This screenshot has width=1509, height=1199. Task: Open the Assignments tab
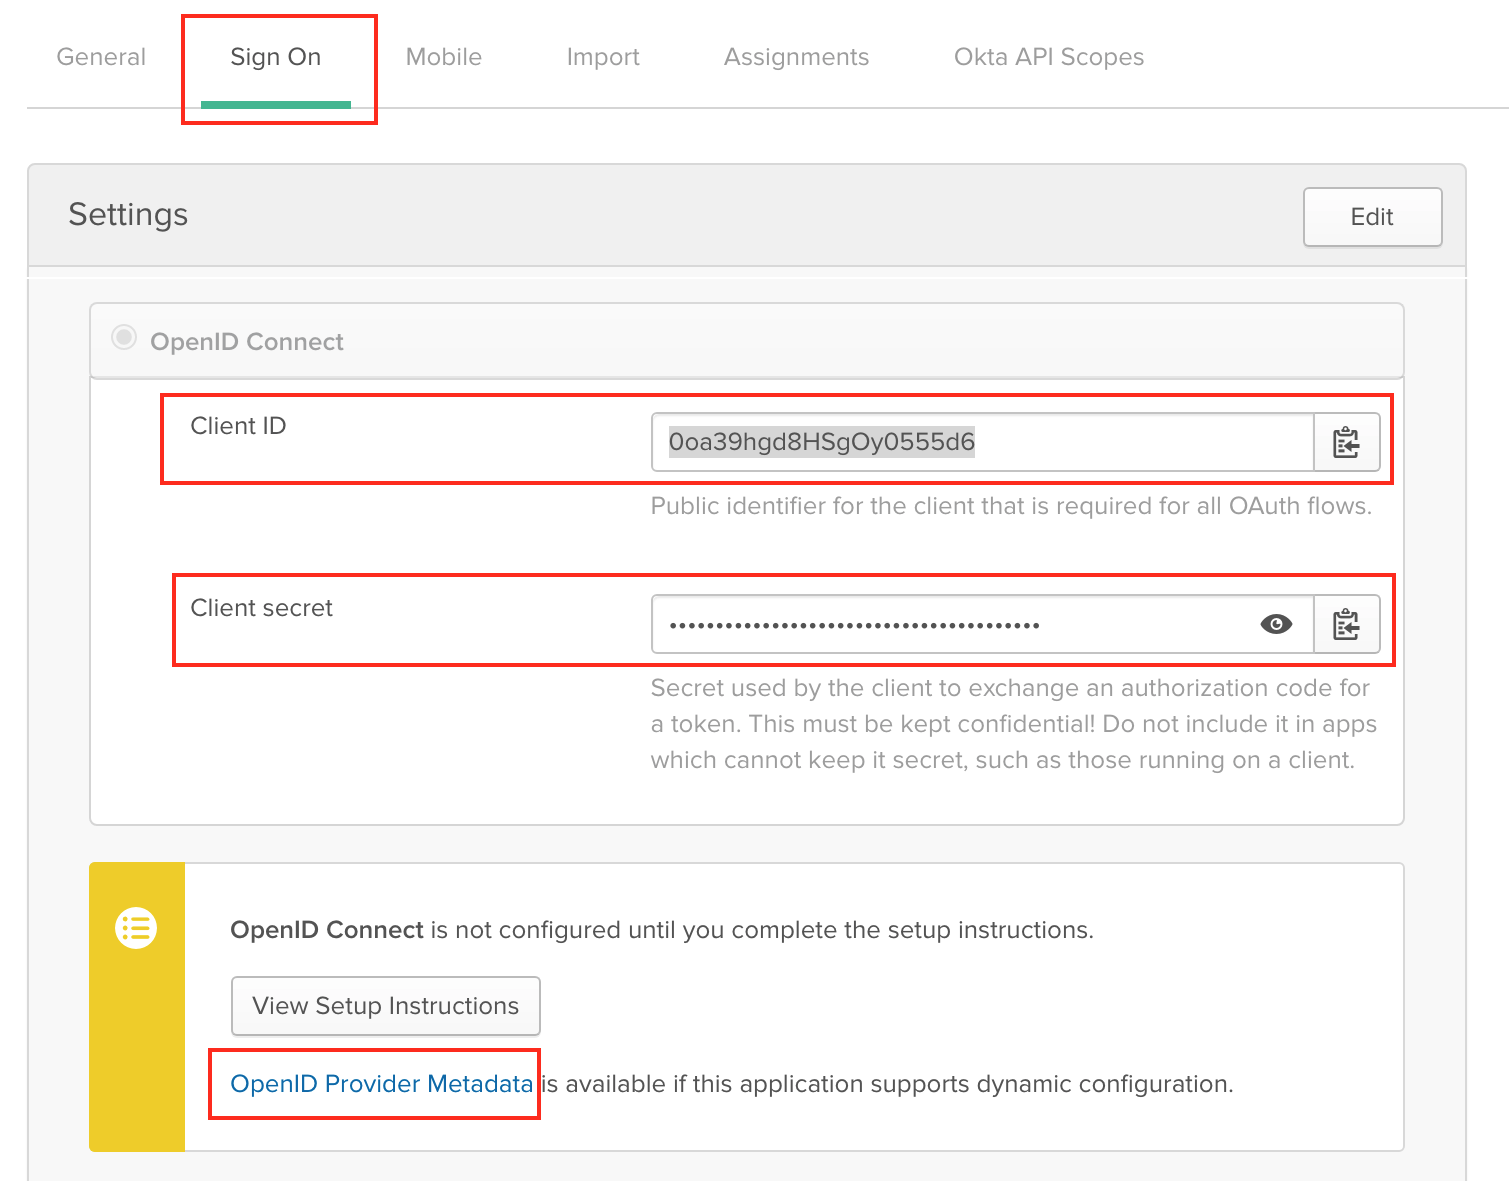click(795, 57)
